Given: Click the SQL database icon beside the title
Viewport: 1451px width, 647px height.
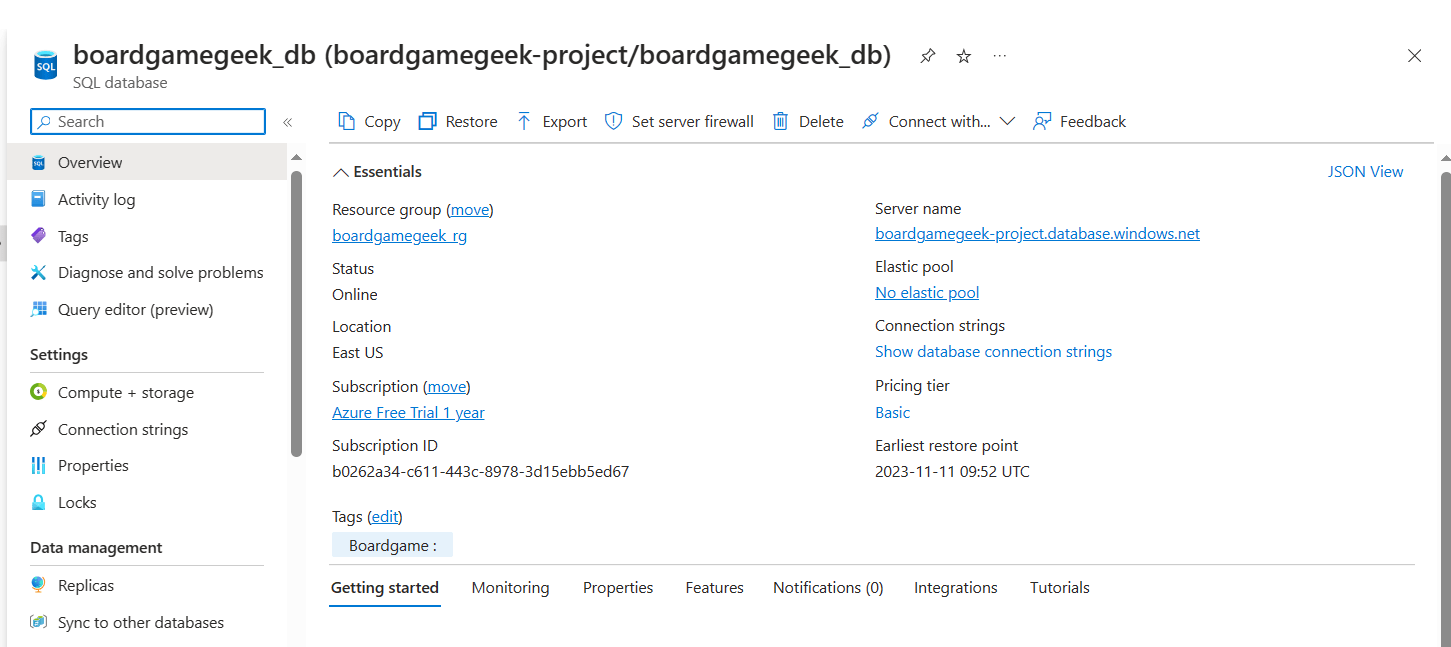Looking at the screenshot, I should tap(46, 66).
